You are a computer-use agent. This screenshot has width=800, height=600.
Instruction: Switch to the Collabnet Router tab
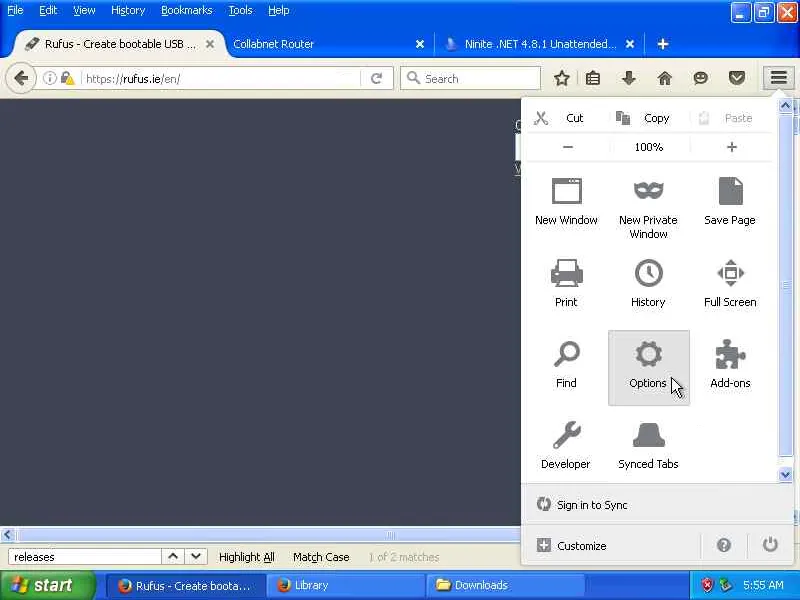[x=327, y=44]
